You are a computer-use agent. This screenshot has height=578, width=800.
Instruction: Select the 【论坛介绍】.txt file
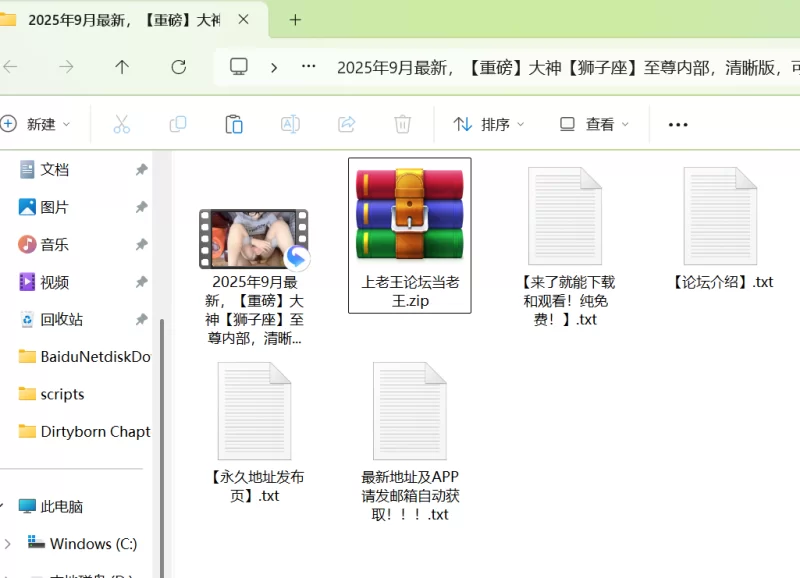pyautogui.click(x=720, y=230)
